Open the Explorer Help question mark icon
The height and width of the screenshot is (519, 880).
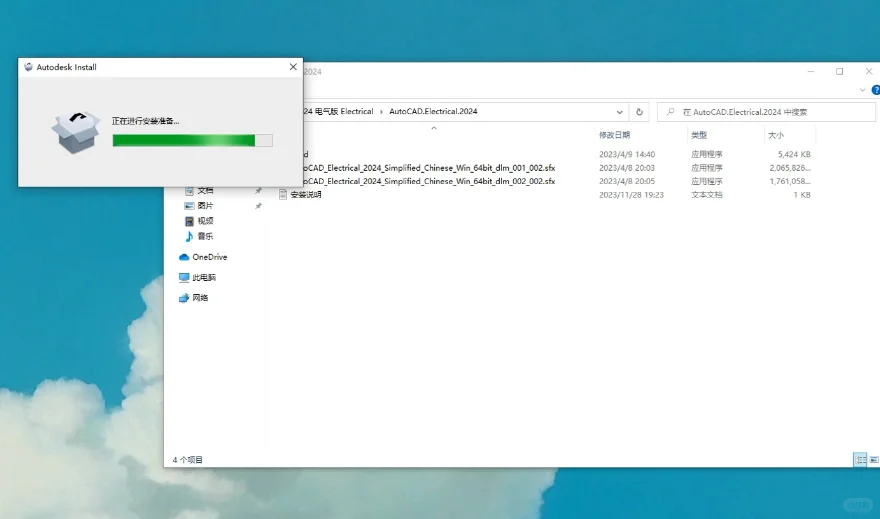click(876, 90)
